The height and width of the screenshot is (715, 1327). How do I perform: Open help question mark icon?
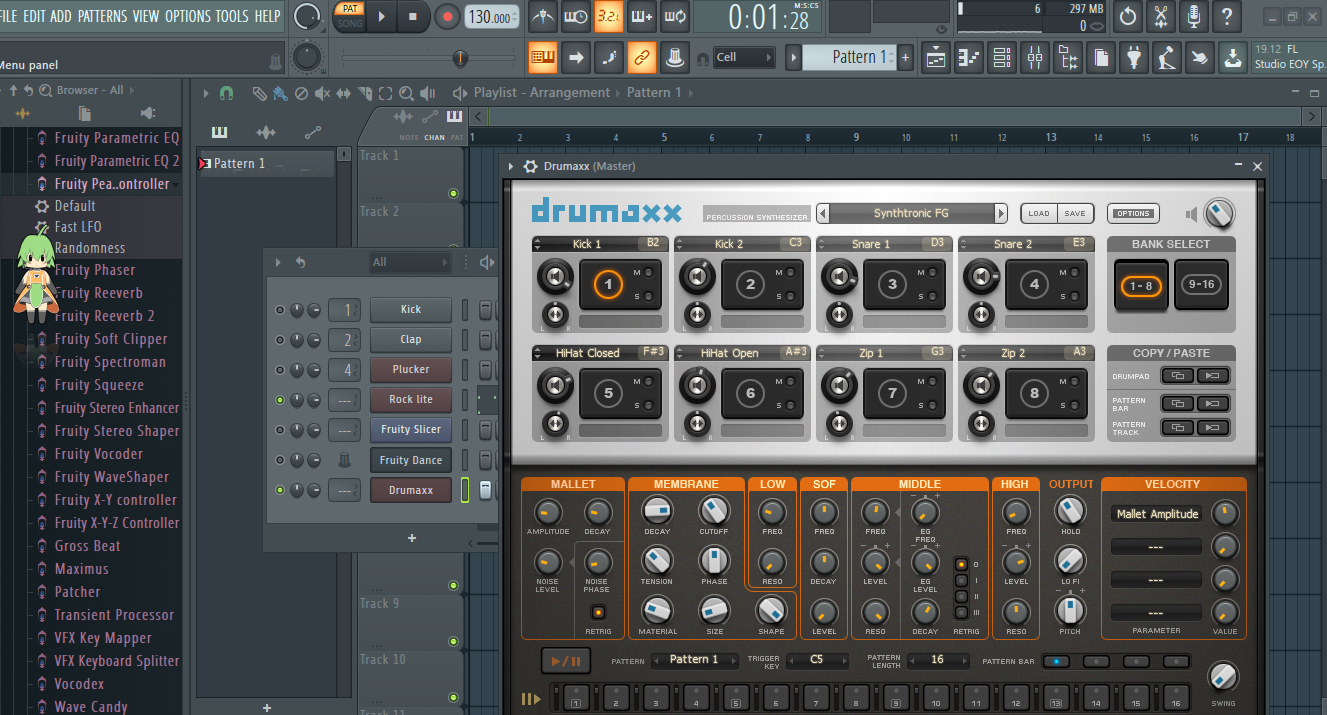pos(1226,17)
